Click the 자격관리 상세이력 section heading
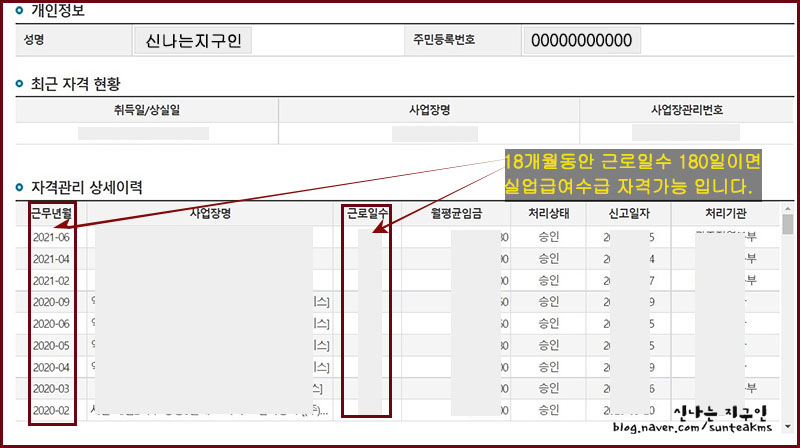 point(87,187)
